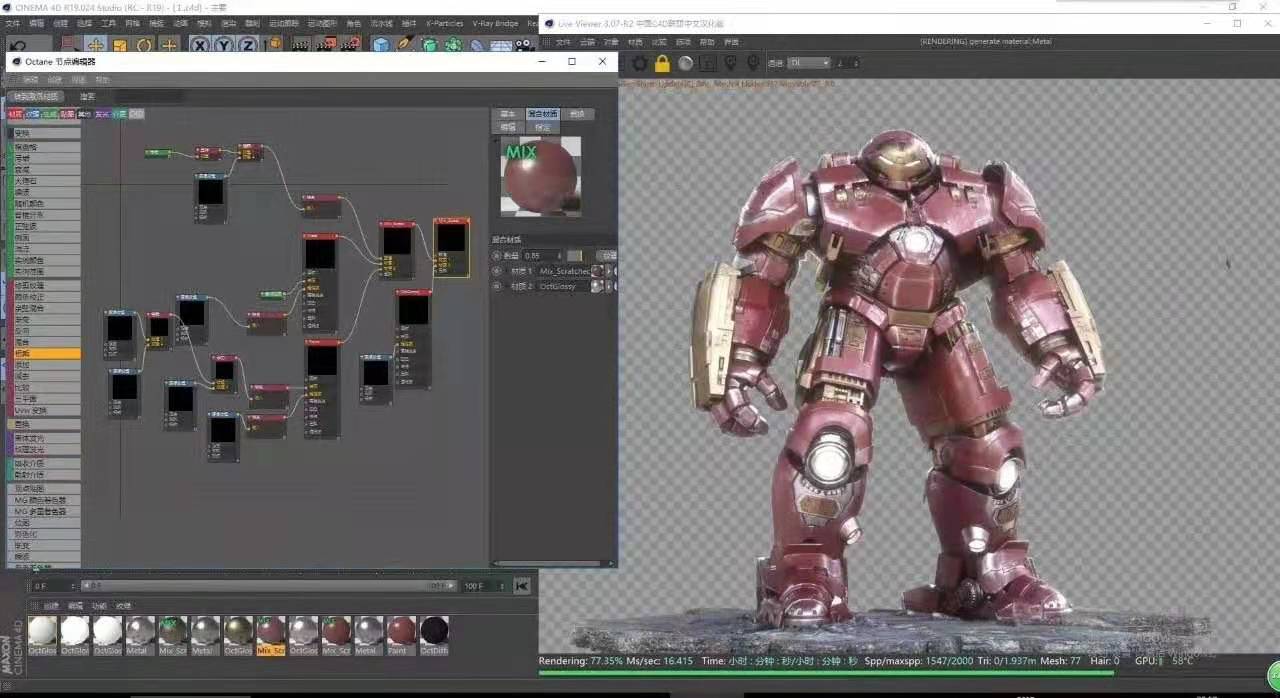Select the Pen spline tool icon
The height and width of the screenshot is (698, 1280).
point(405,45)
